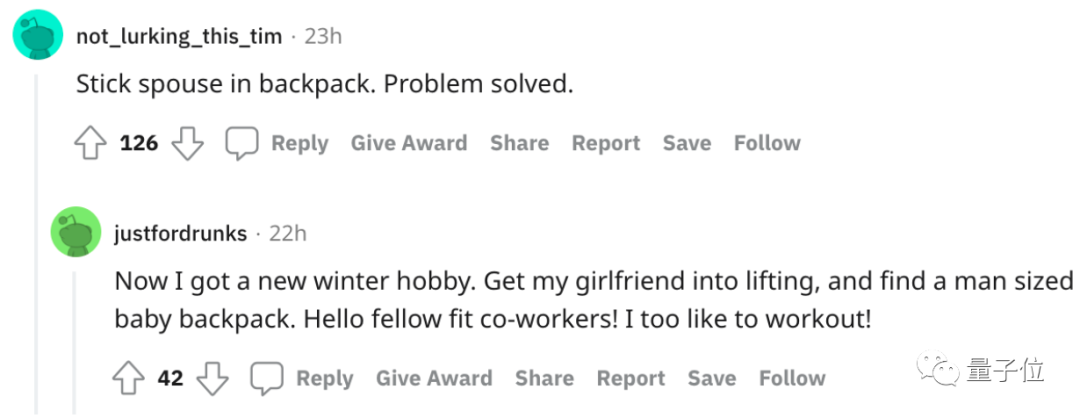
Task: Share the not_lurking_this_tim comment
Action: tap(519, 143)
